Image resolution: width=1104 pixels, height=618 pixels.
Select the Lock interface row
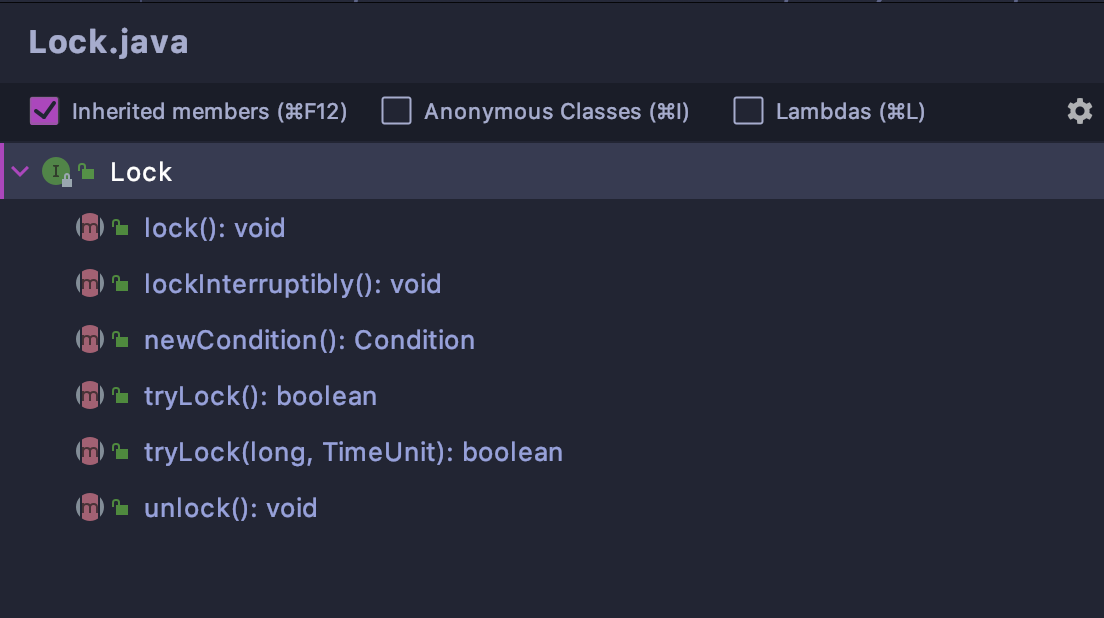click(x=141, y=172)
